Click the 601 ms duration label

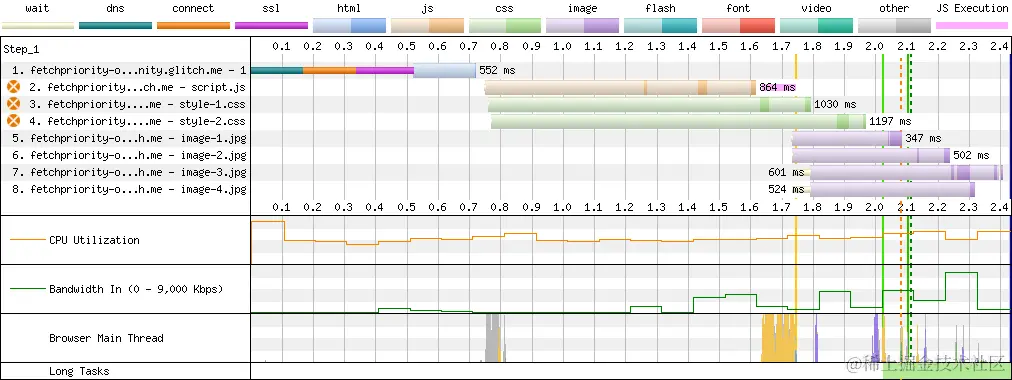pos(786,172)
